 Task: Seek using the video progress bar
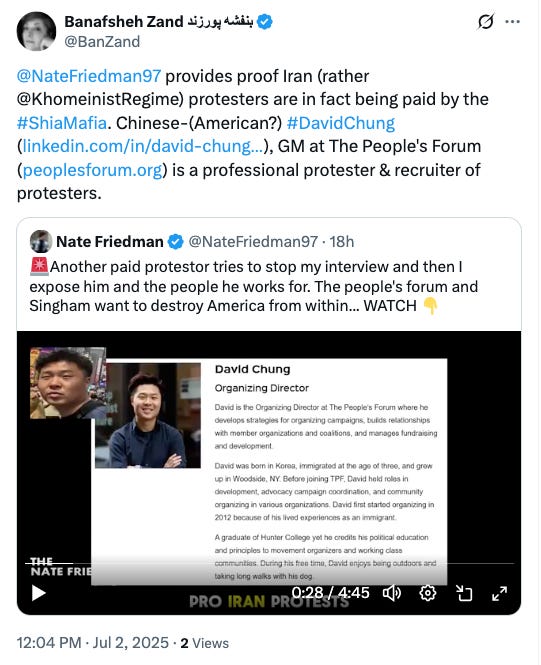(x=270, y=563)
